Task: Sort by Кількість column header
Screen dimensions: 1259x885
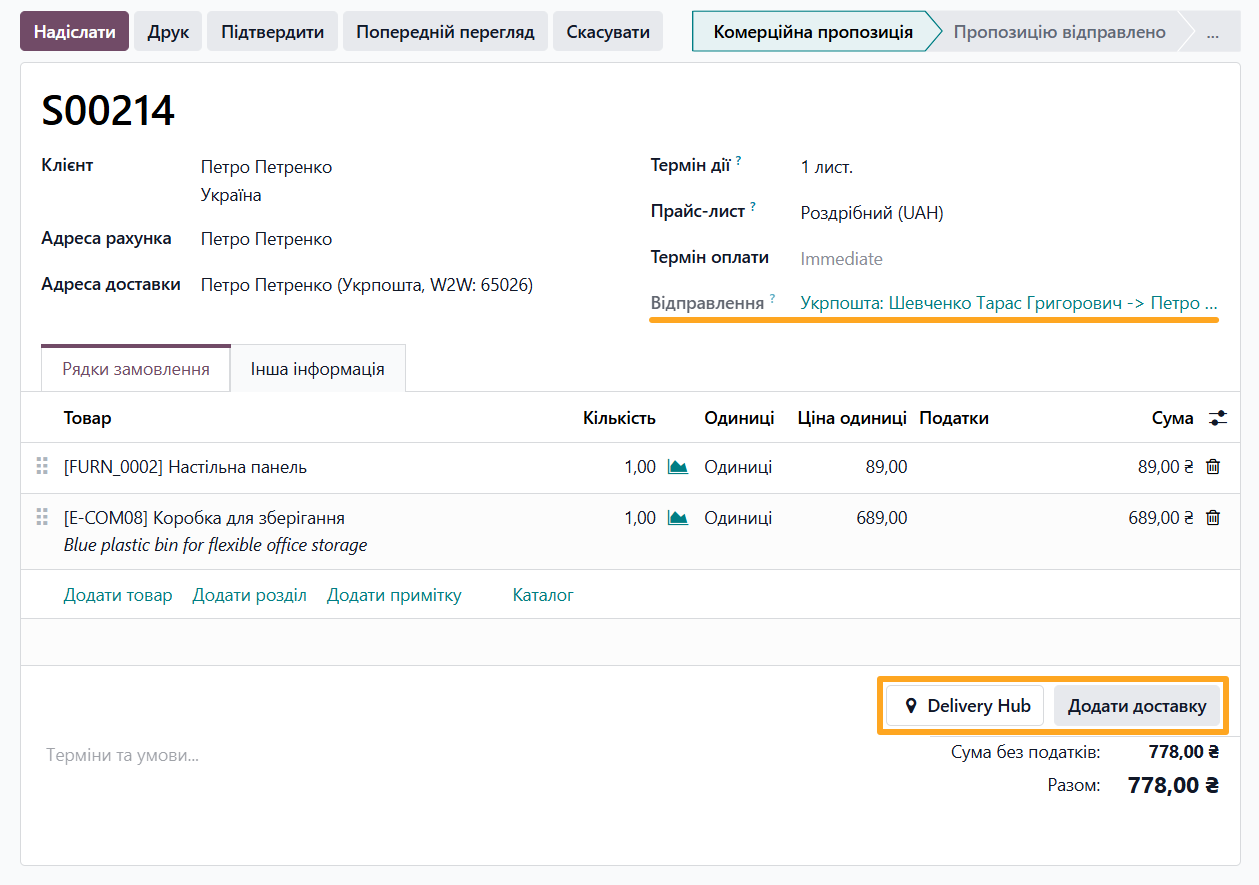Action: point(619,418)
